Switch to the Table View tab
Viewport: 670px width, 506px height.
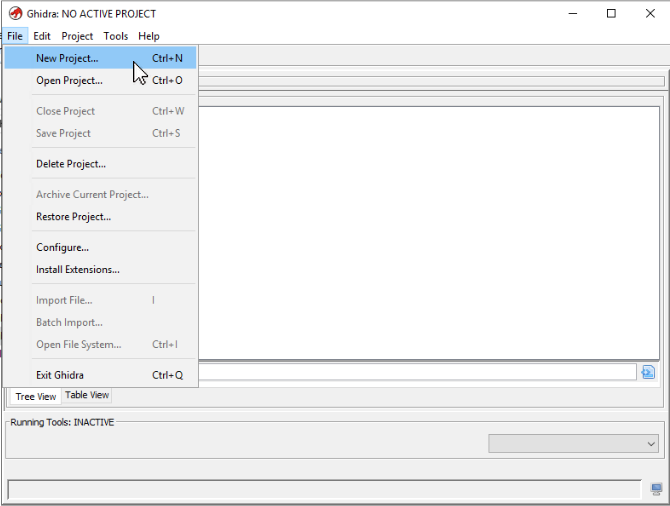point(87,395)
